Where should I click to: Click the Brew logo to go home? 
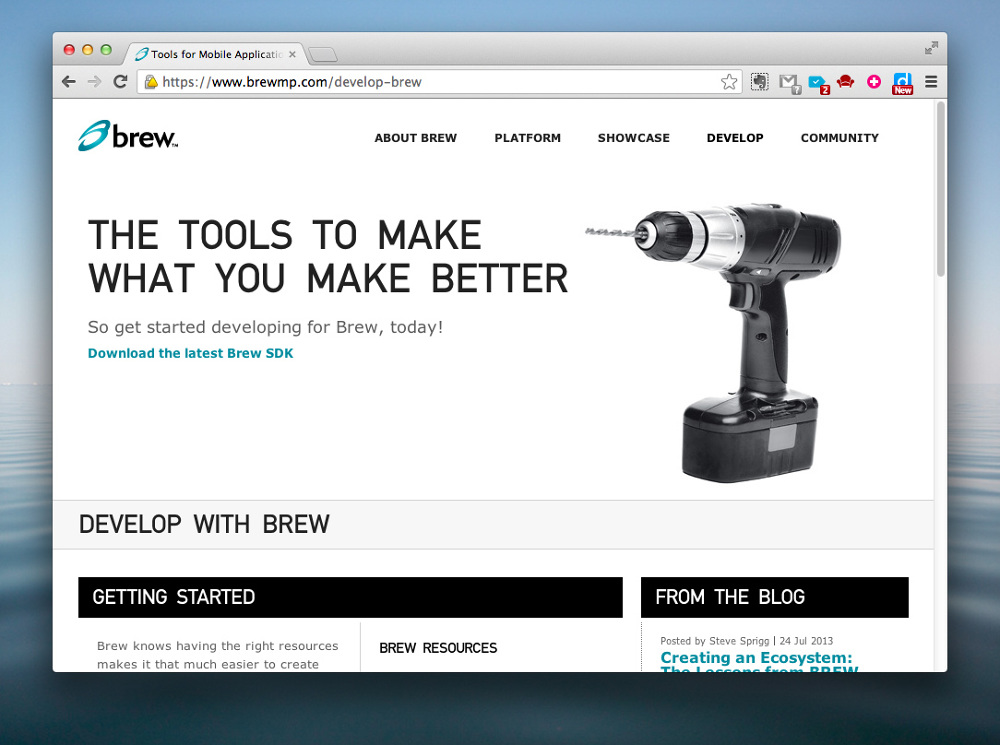[128, 136]
